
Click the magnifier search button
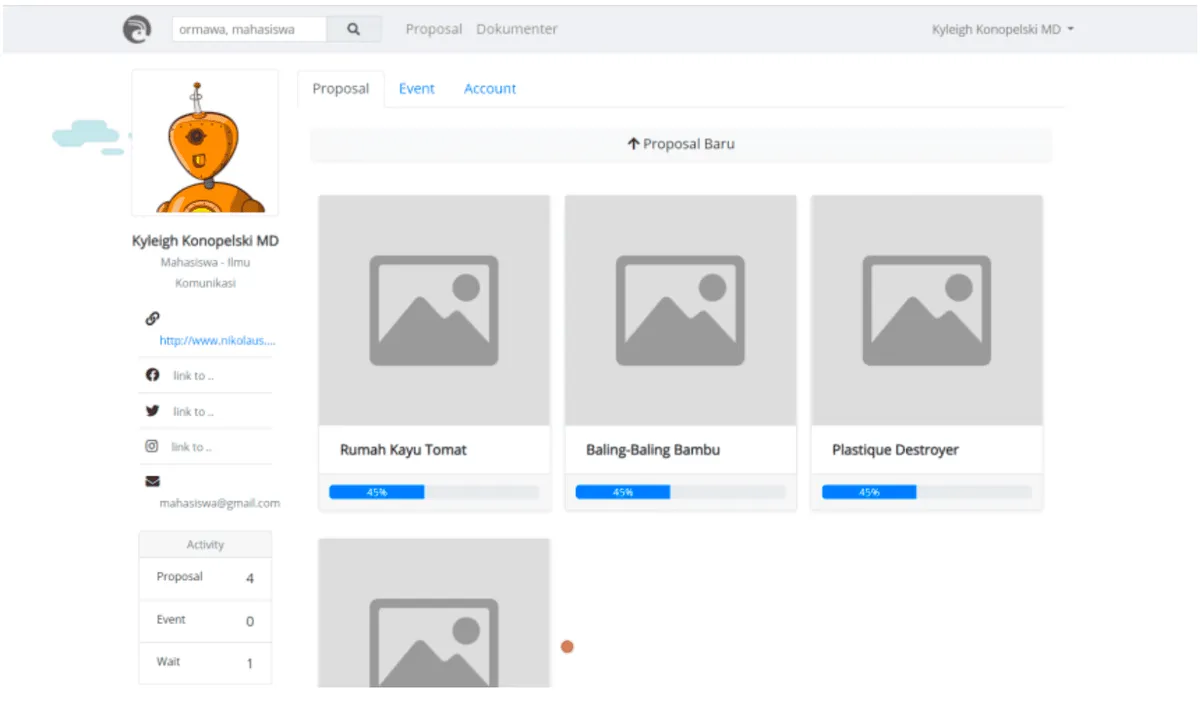click(x=354, y=30)
